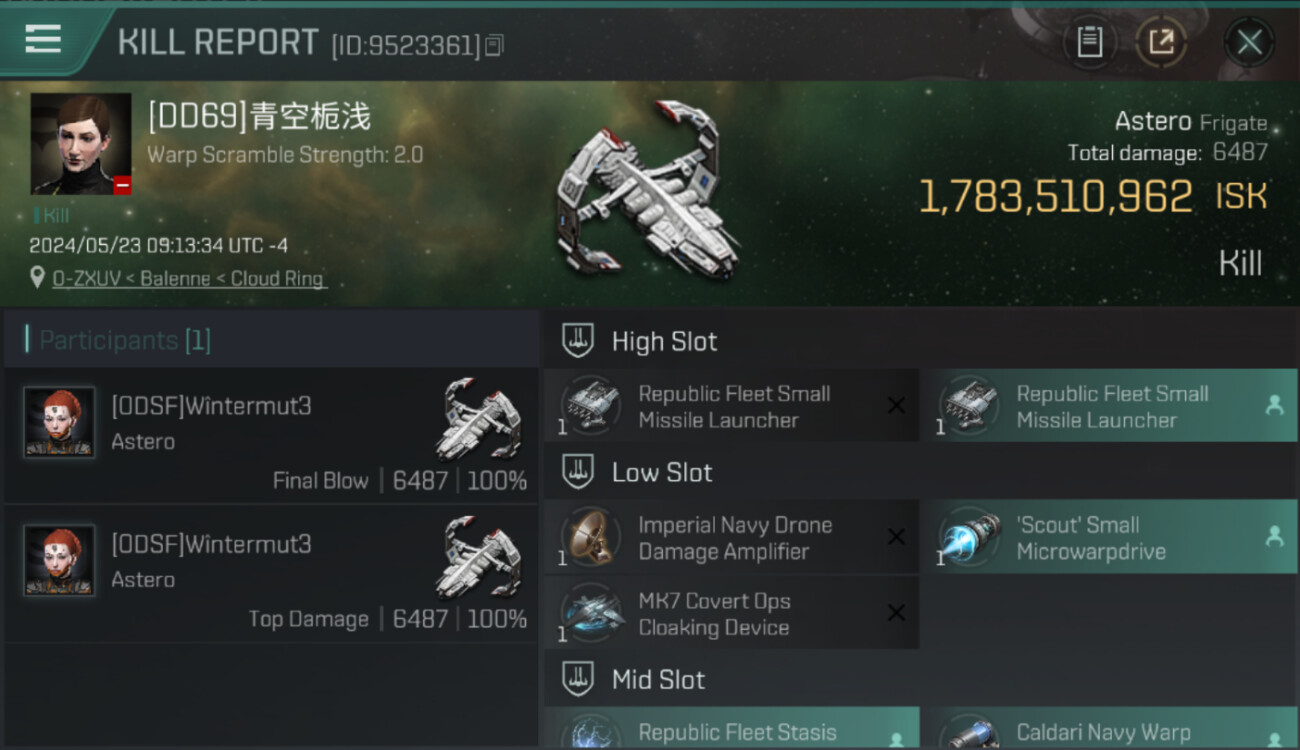Copy the kill report ID

click(x=494, y=45)
